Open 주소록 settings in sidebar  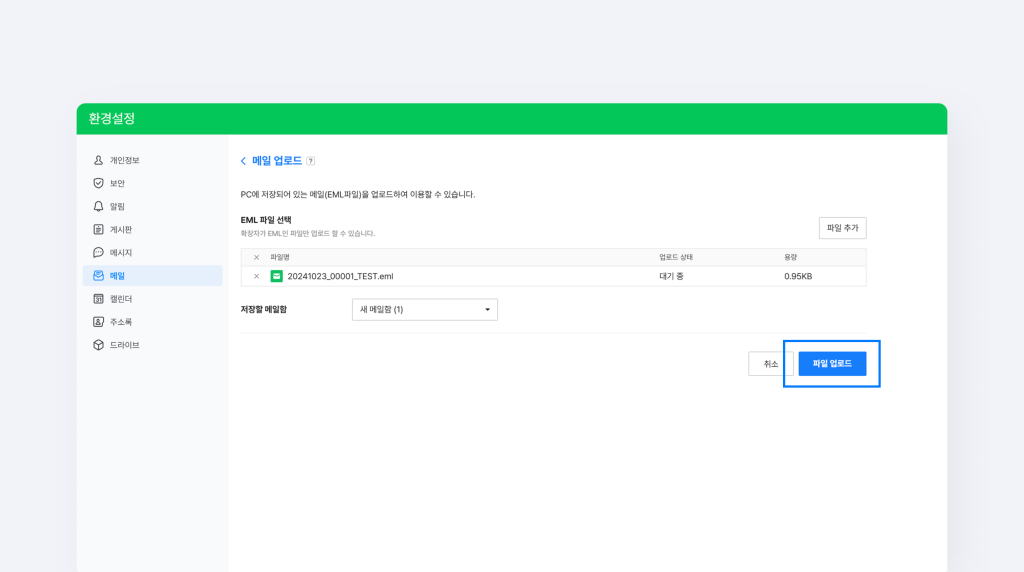[x=120, y=322]
